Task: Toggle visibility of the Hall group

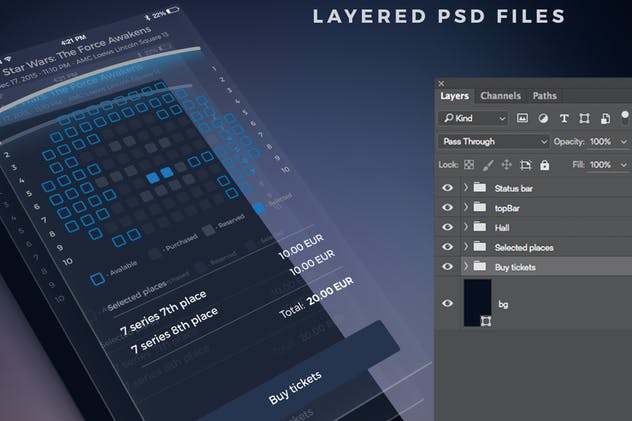Action: click(x=447, y=227)
